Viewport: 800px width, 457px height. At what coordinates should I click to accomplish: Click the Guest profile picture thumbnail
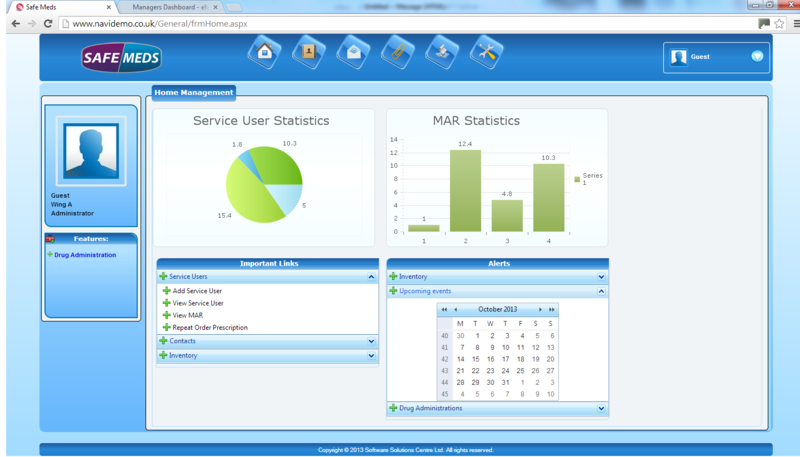[x=91, y=151]
